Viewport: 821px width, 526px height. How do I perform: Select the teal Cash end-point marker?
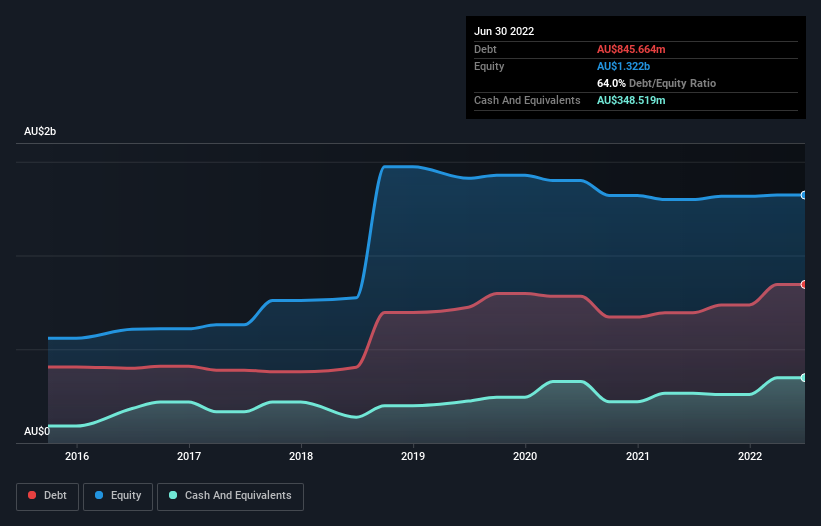pyautogui.click(x=804, y=377)
